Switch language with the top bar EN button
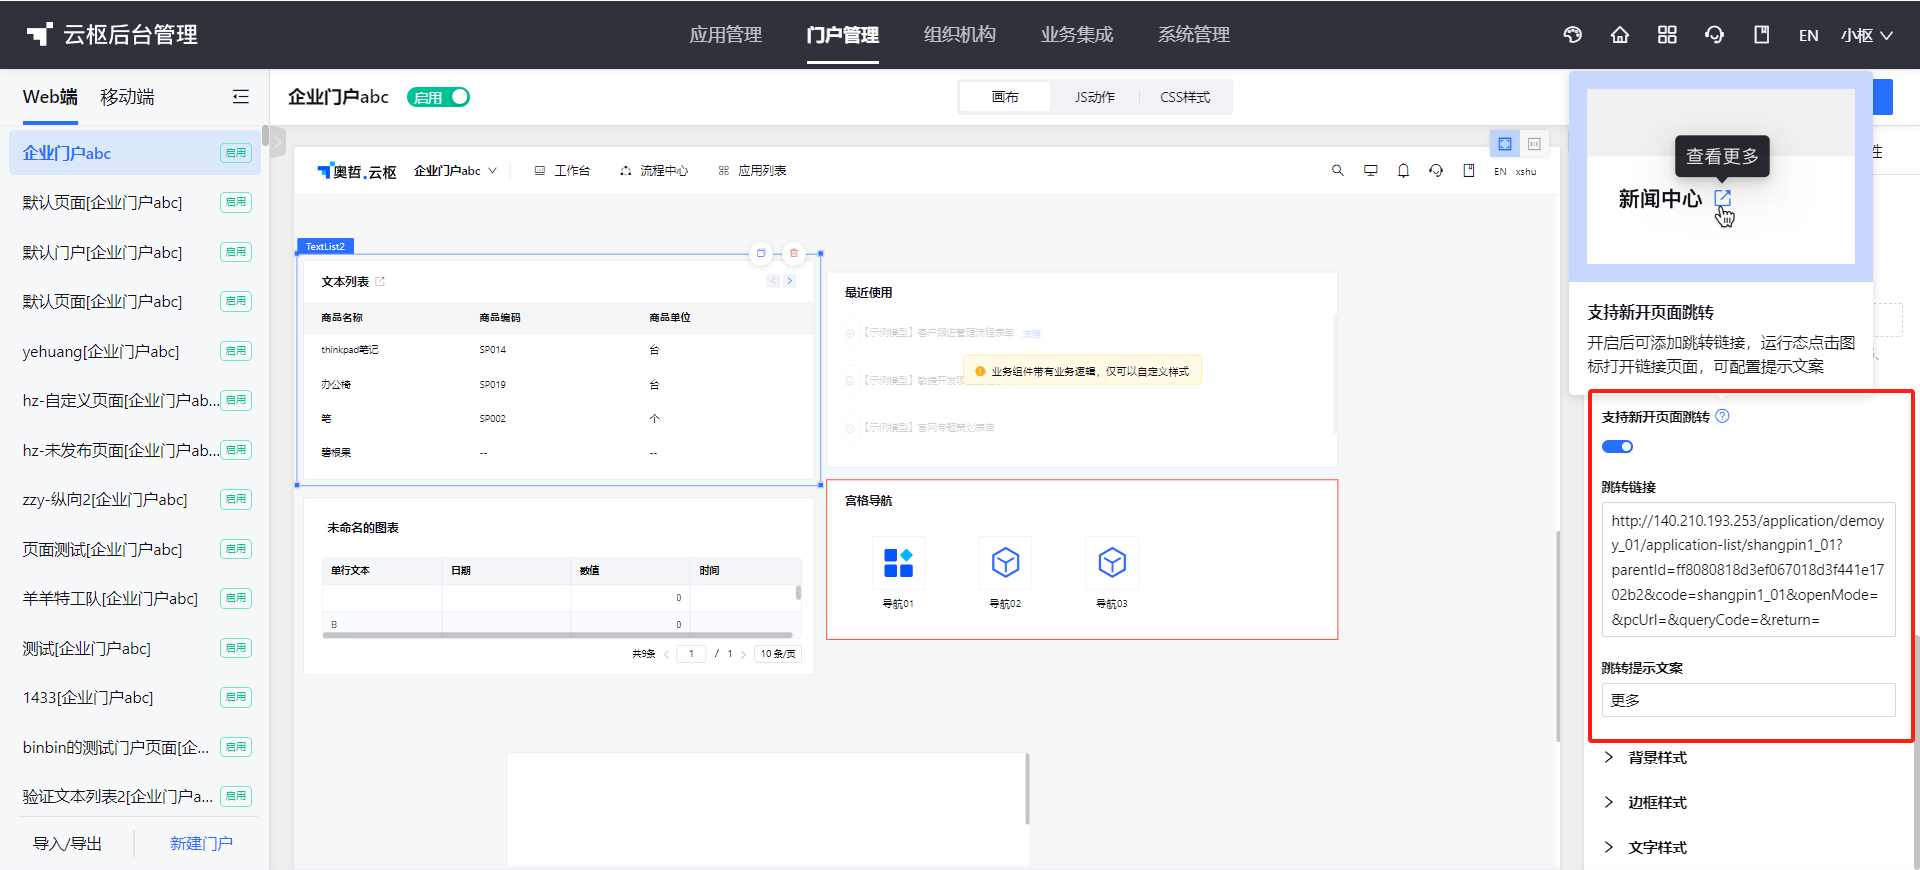Screen dimensions: 1920x870 (1808, 35)
